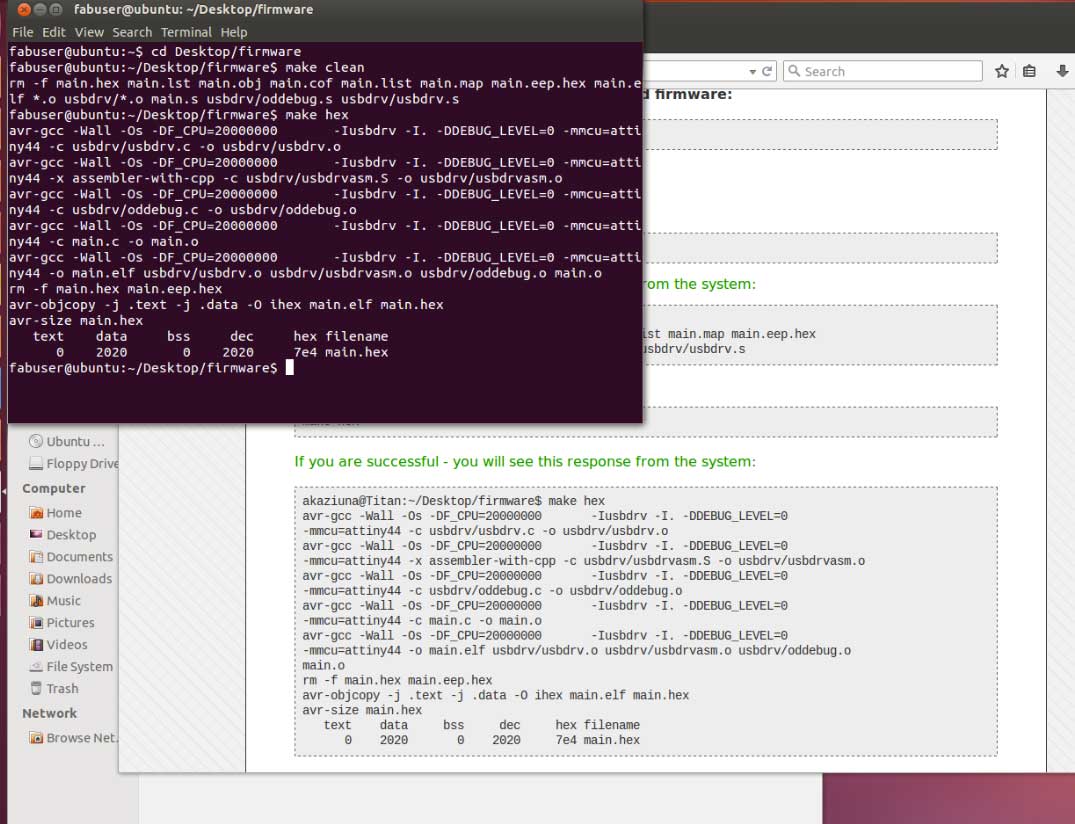Open Trash in the file manager sidebar
Screen dimensions: 1075x824
tap(54, 688)
